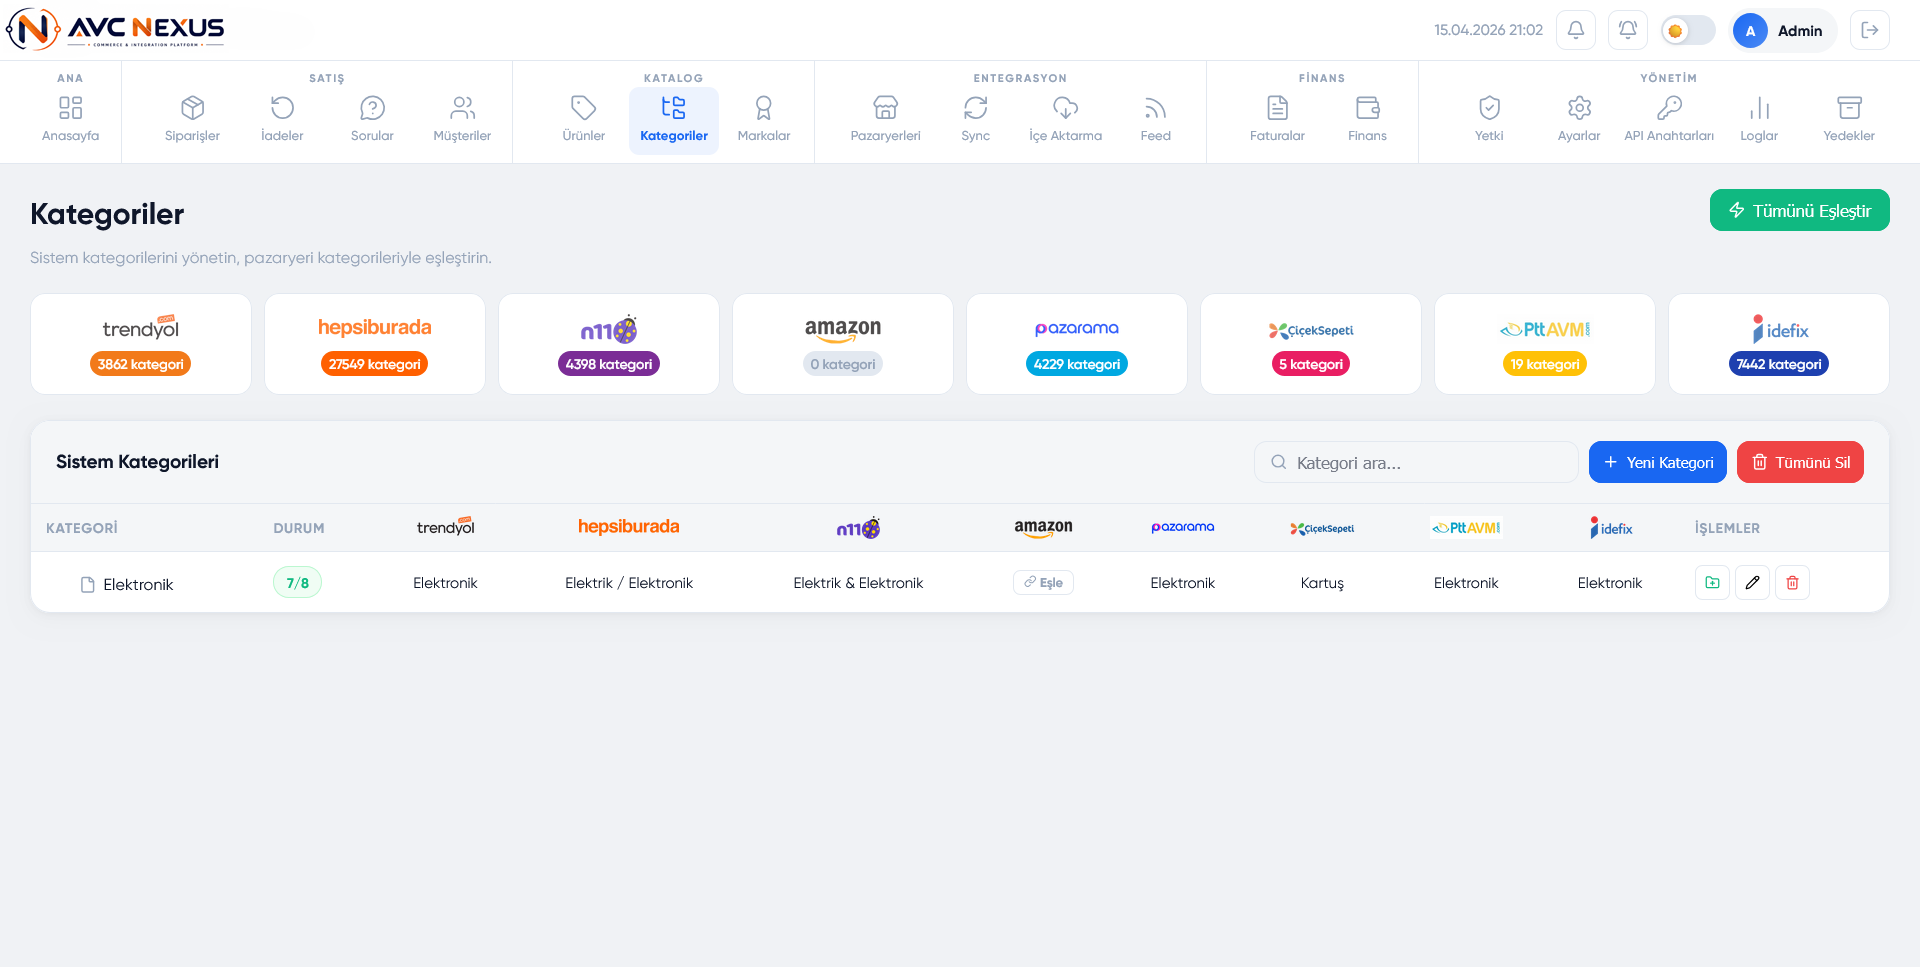
Task: Click the KATEGORİ column header
Action: [82, 528]
